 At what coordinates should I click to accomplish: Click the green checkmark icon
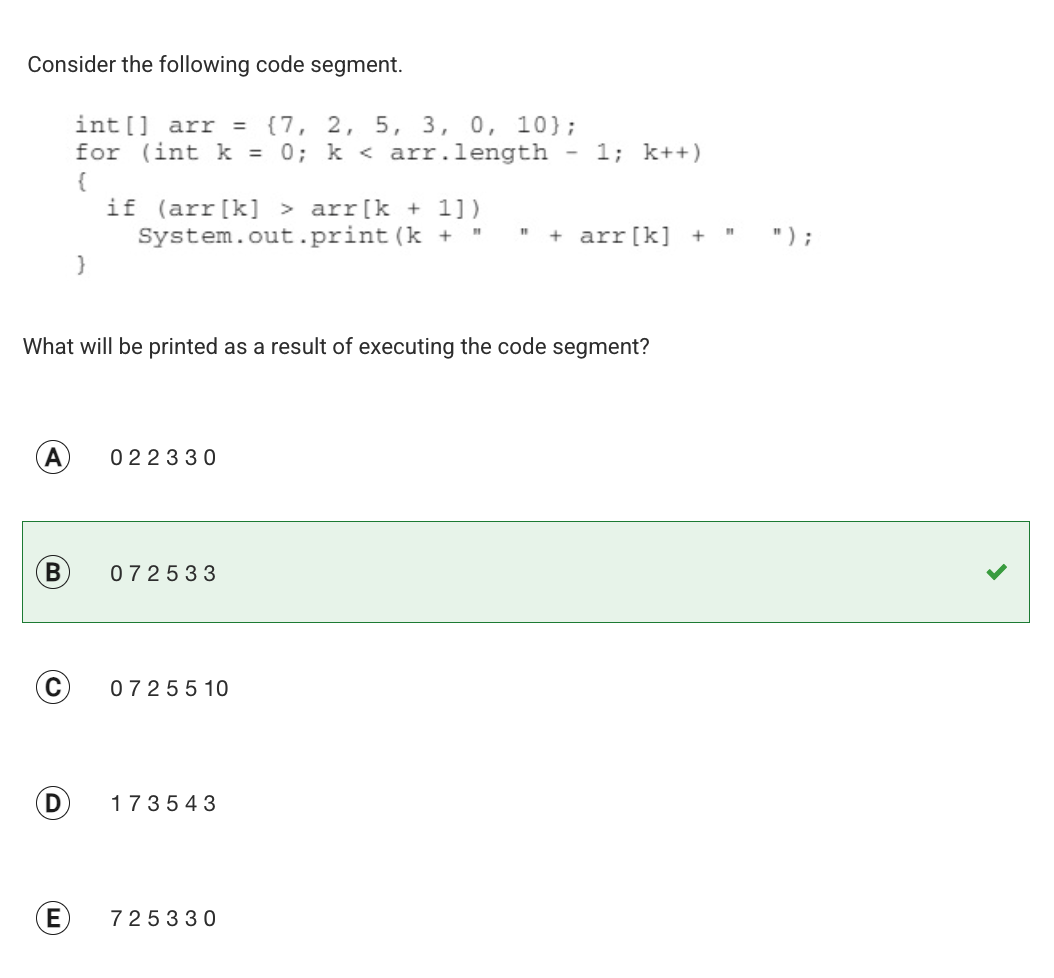pyautogui.click(x=996, y=571)
